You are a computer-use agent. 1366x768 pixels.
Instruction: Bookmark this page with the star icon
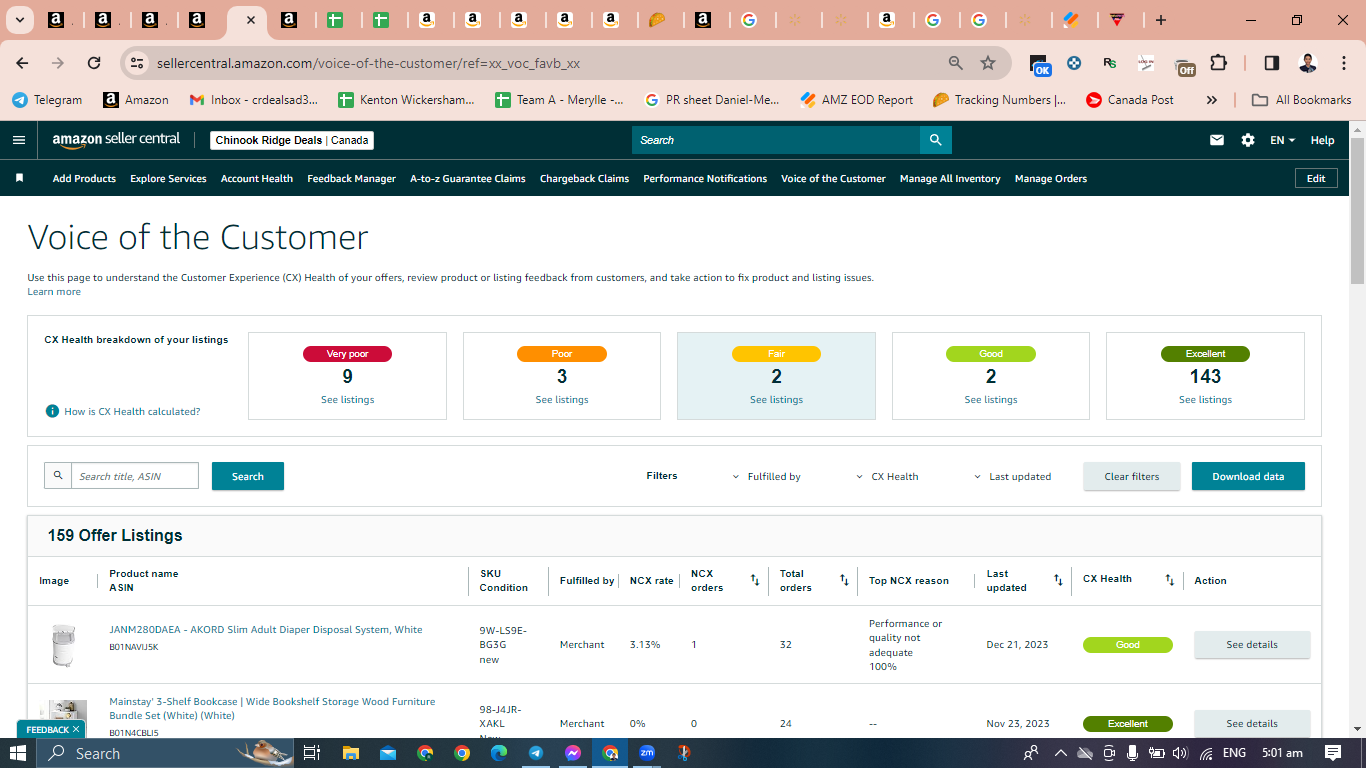pyautogui.click(x=988, y=63)
